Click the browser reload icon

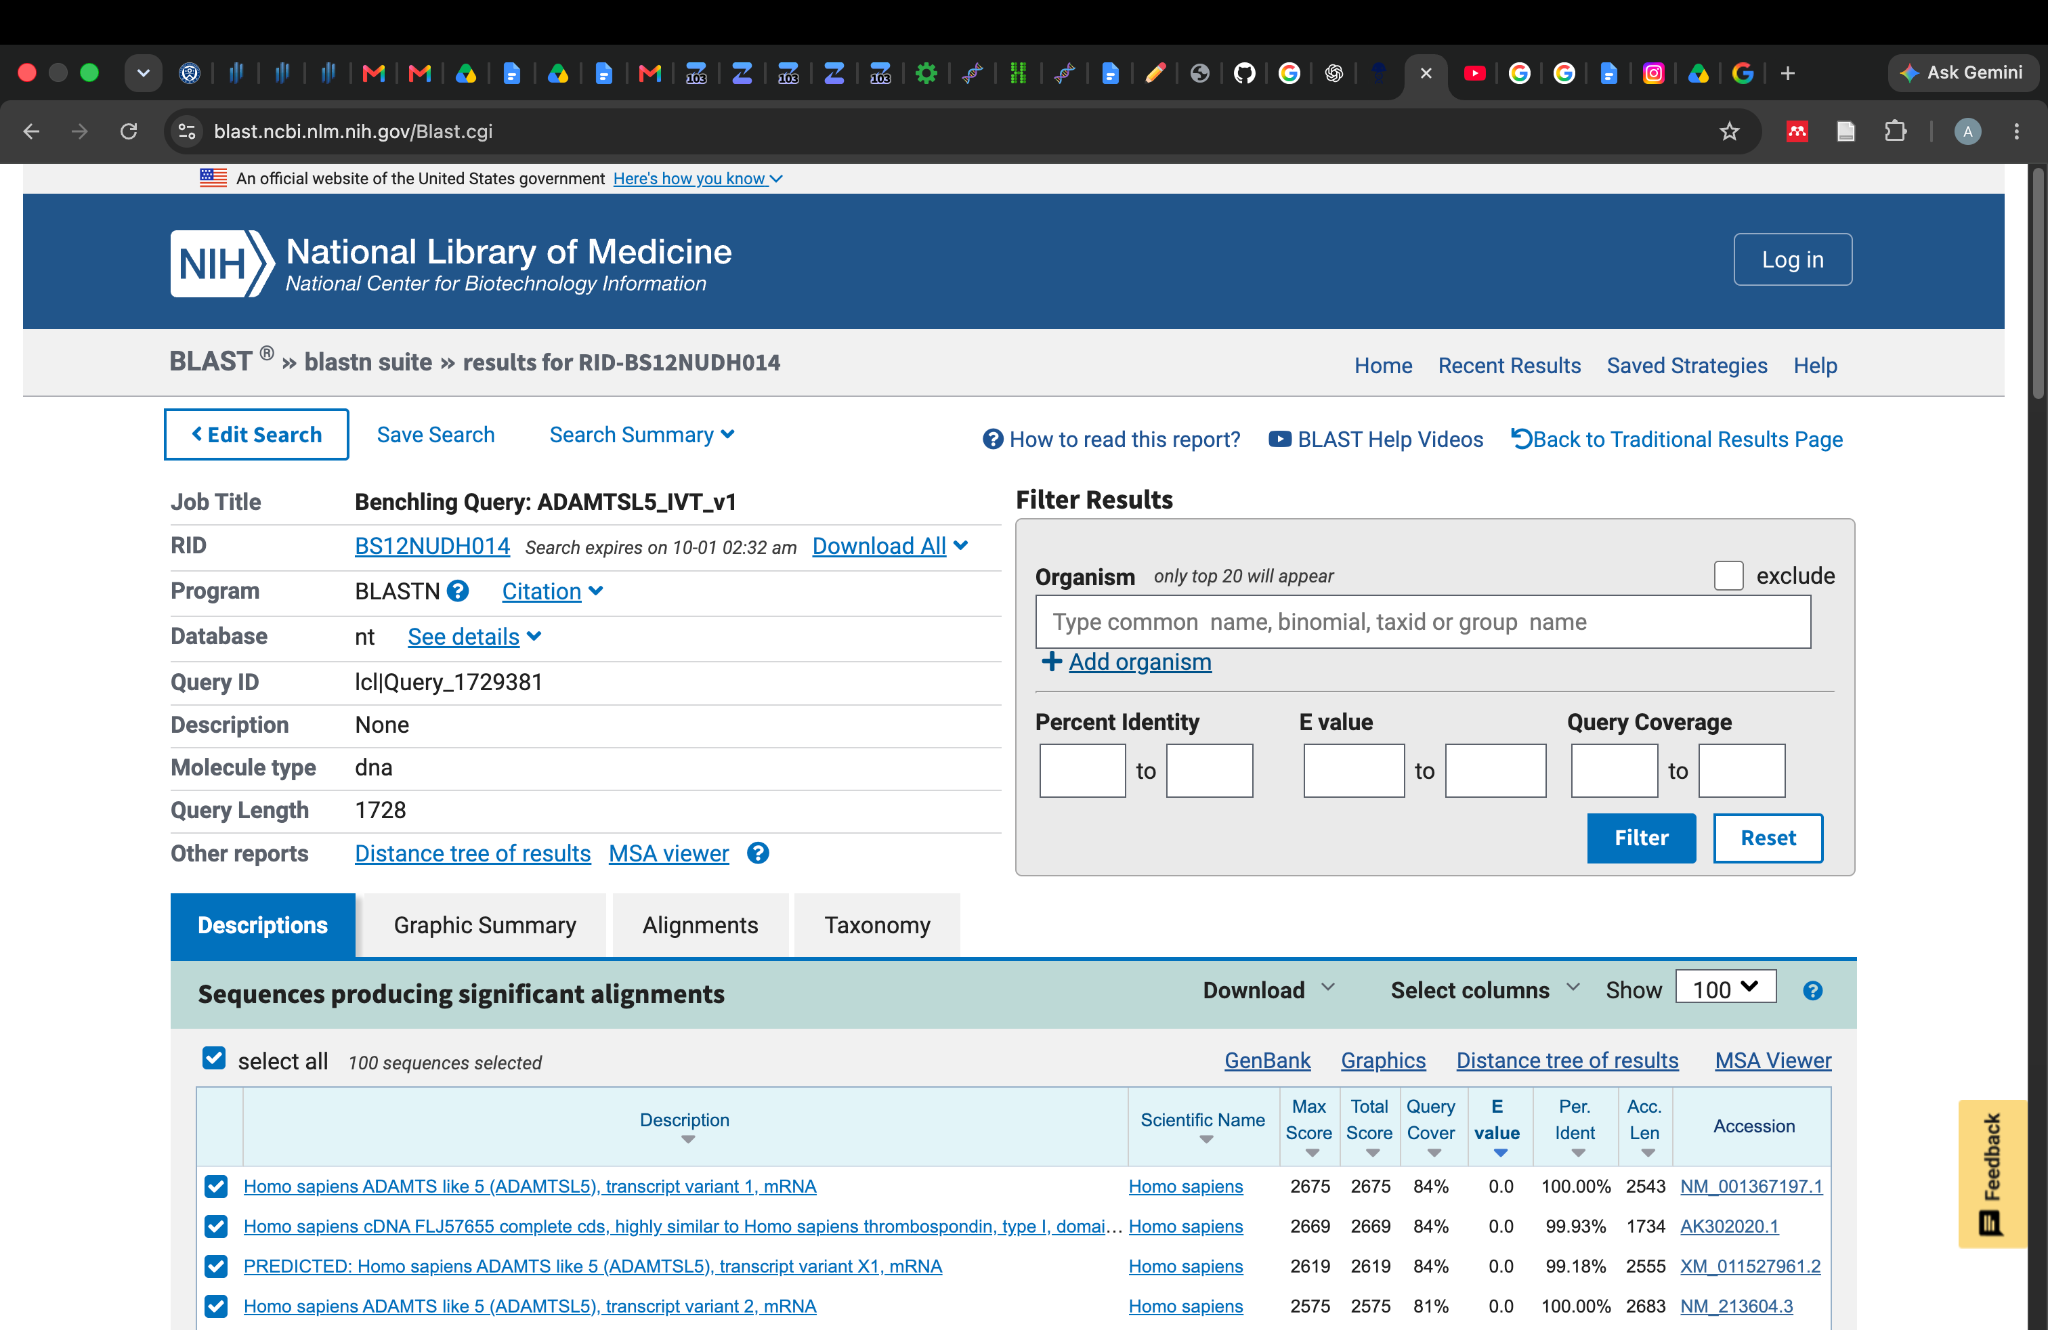click(x=129, y=131)
